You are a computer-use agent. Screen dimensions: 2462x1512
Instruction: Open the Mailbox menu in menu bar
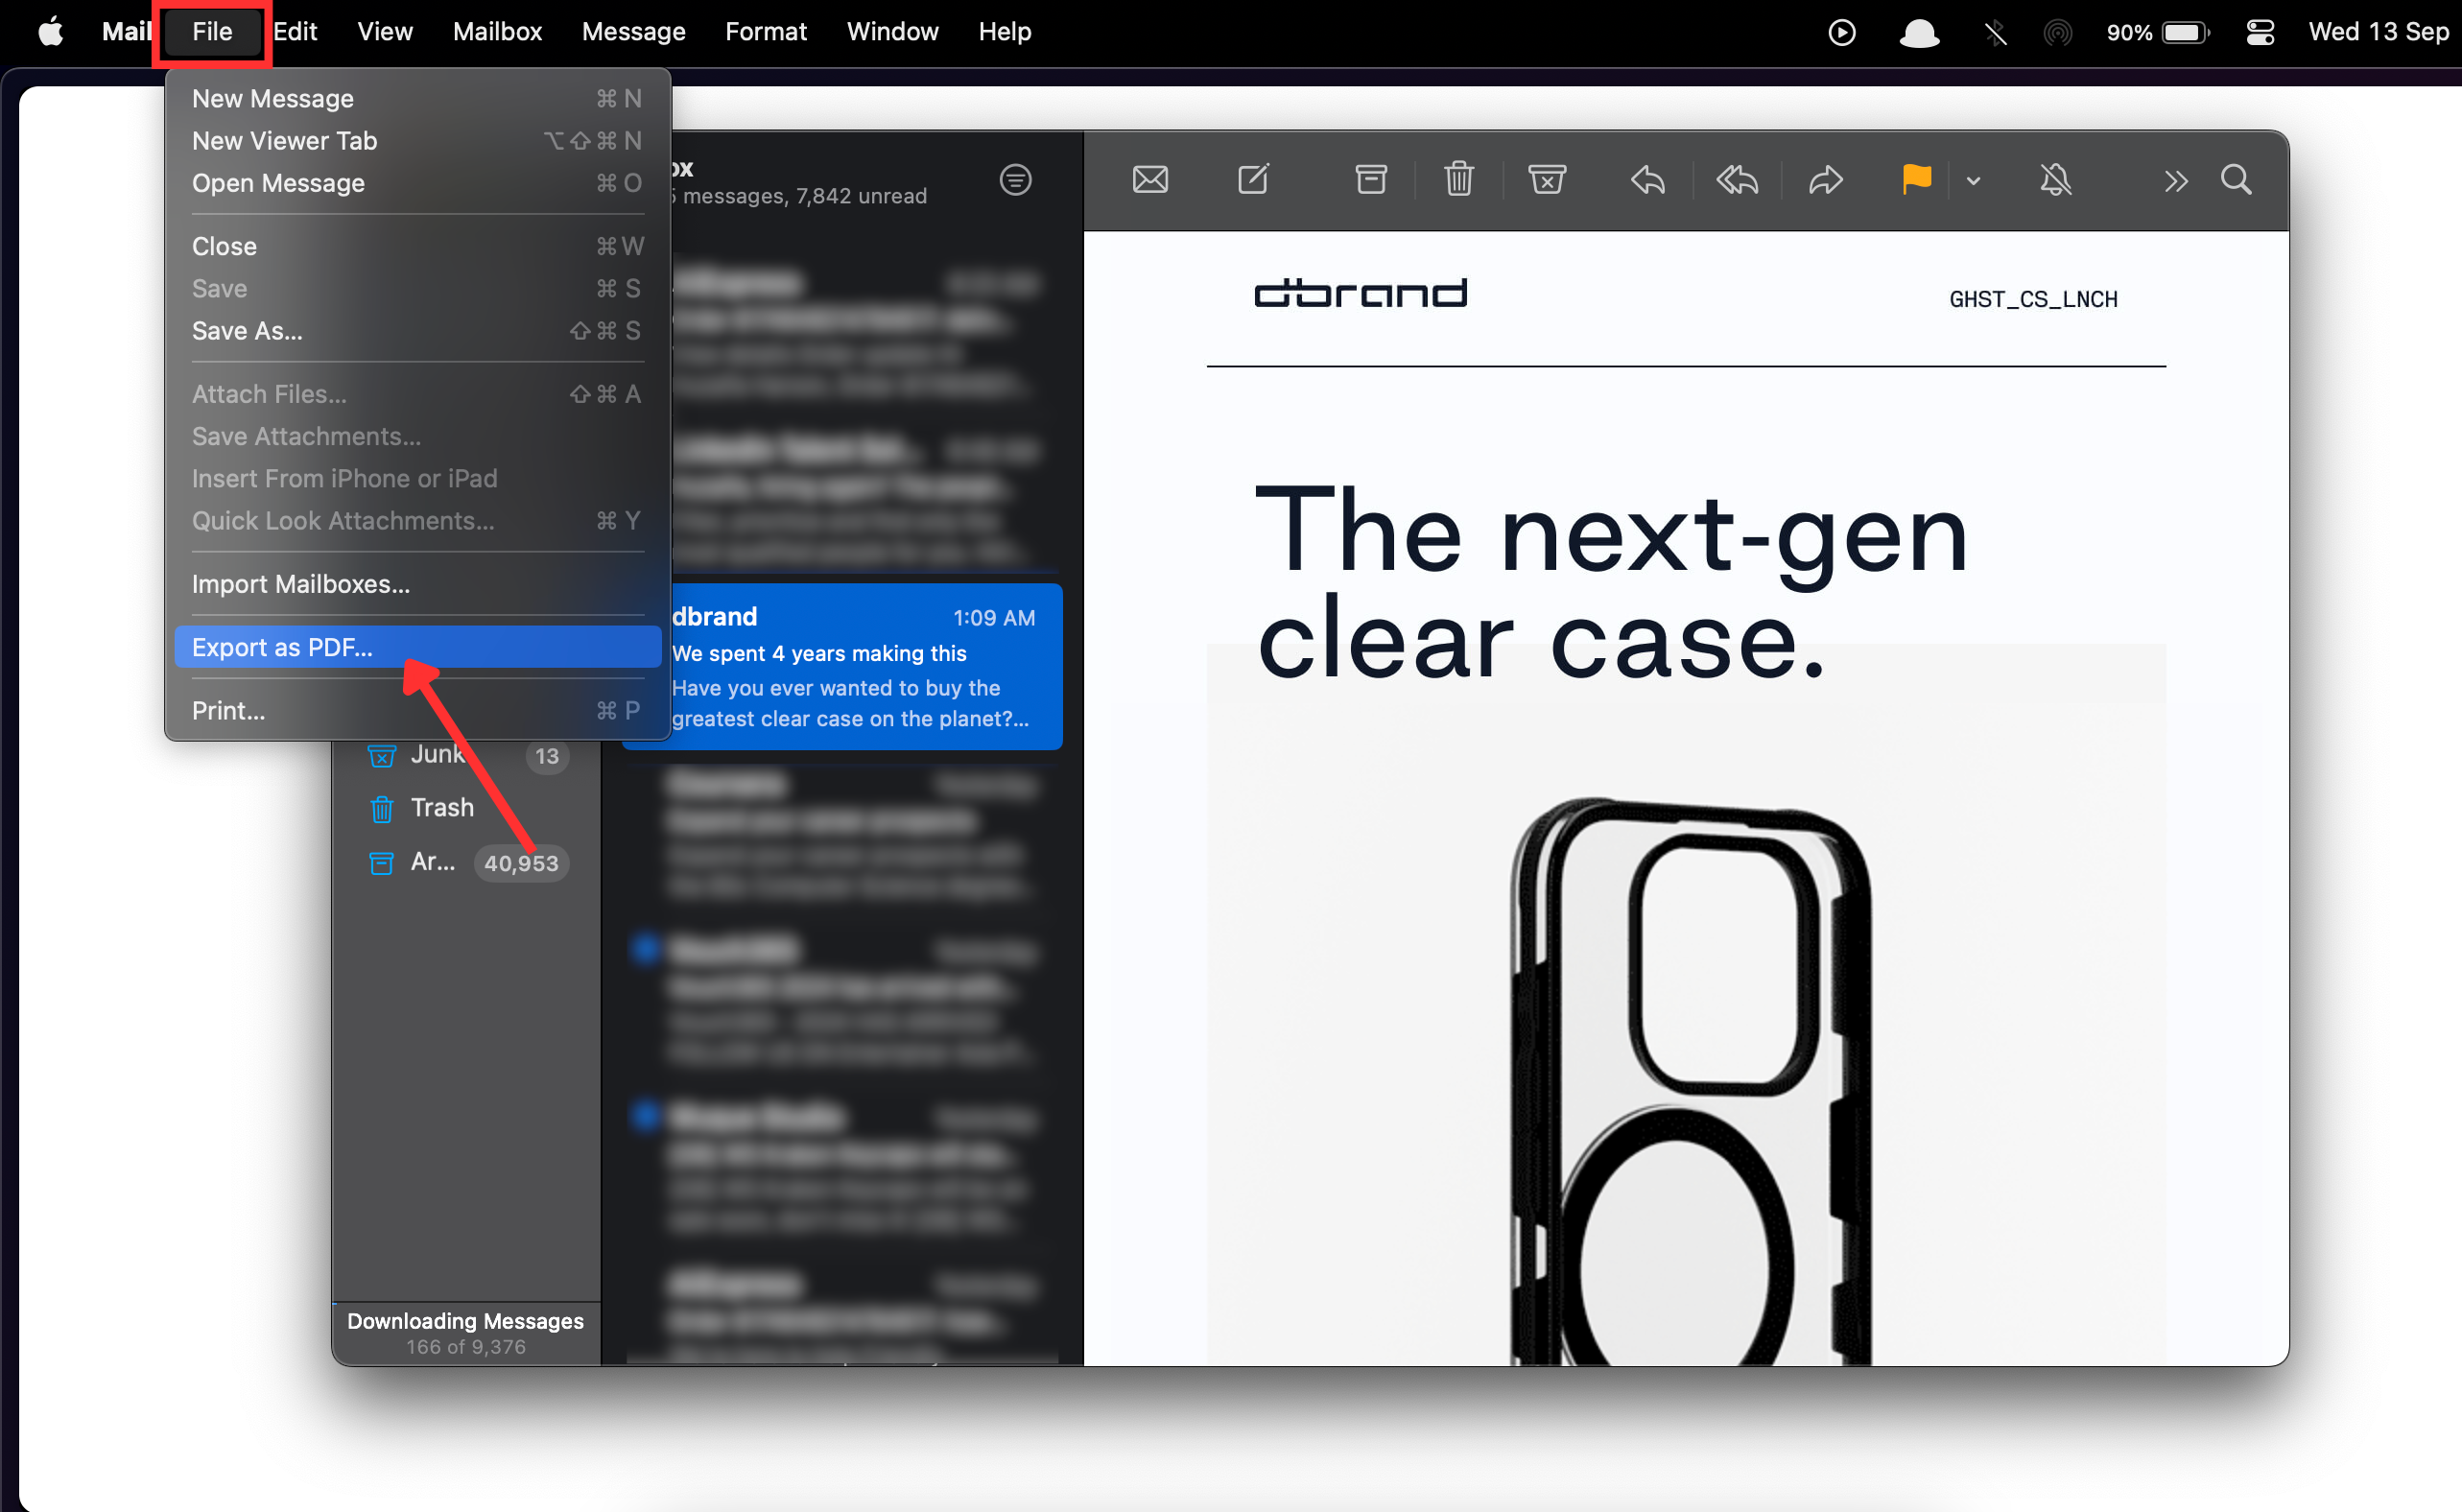(497, 31)
